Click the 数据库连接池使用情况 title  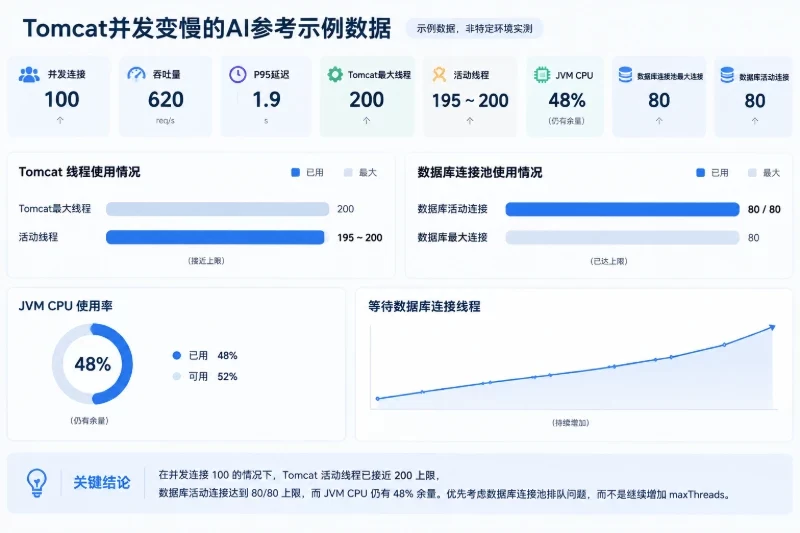480,172
